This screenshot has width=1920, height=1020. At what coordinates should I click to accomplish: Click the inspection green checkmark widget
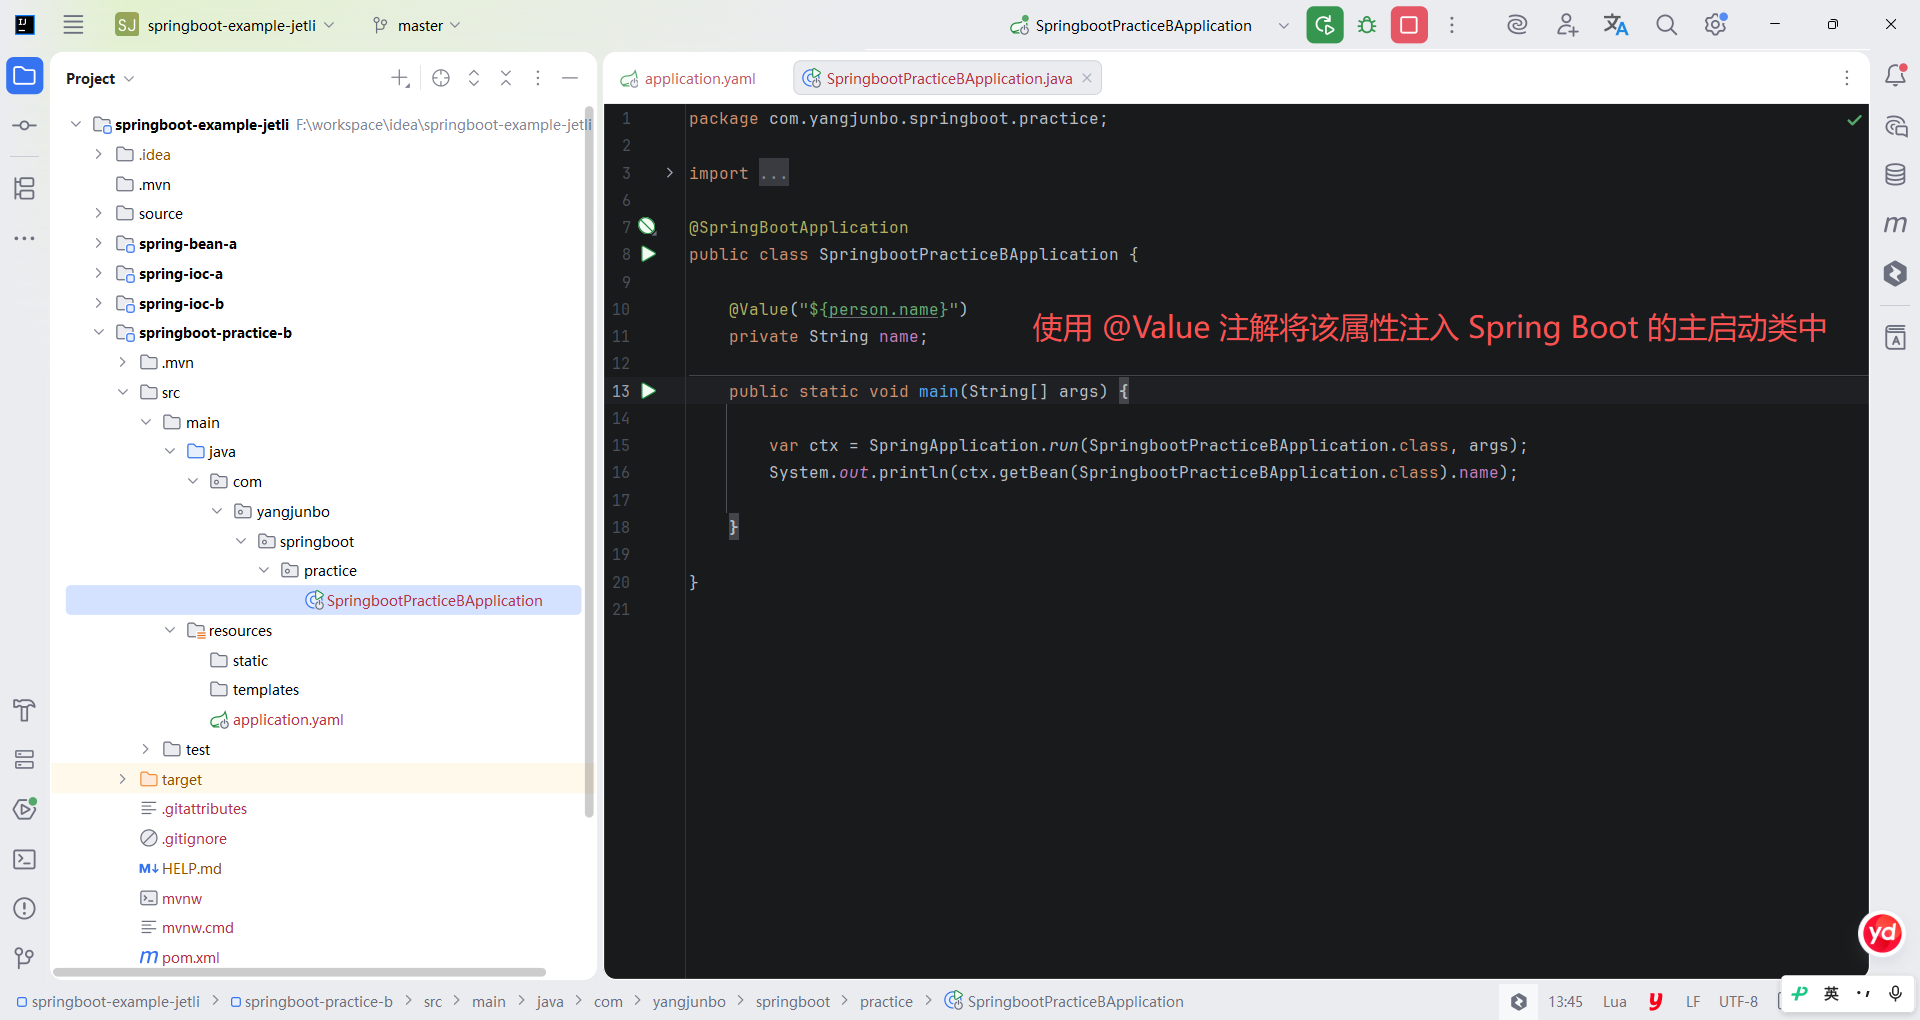point(1854,120)
